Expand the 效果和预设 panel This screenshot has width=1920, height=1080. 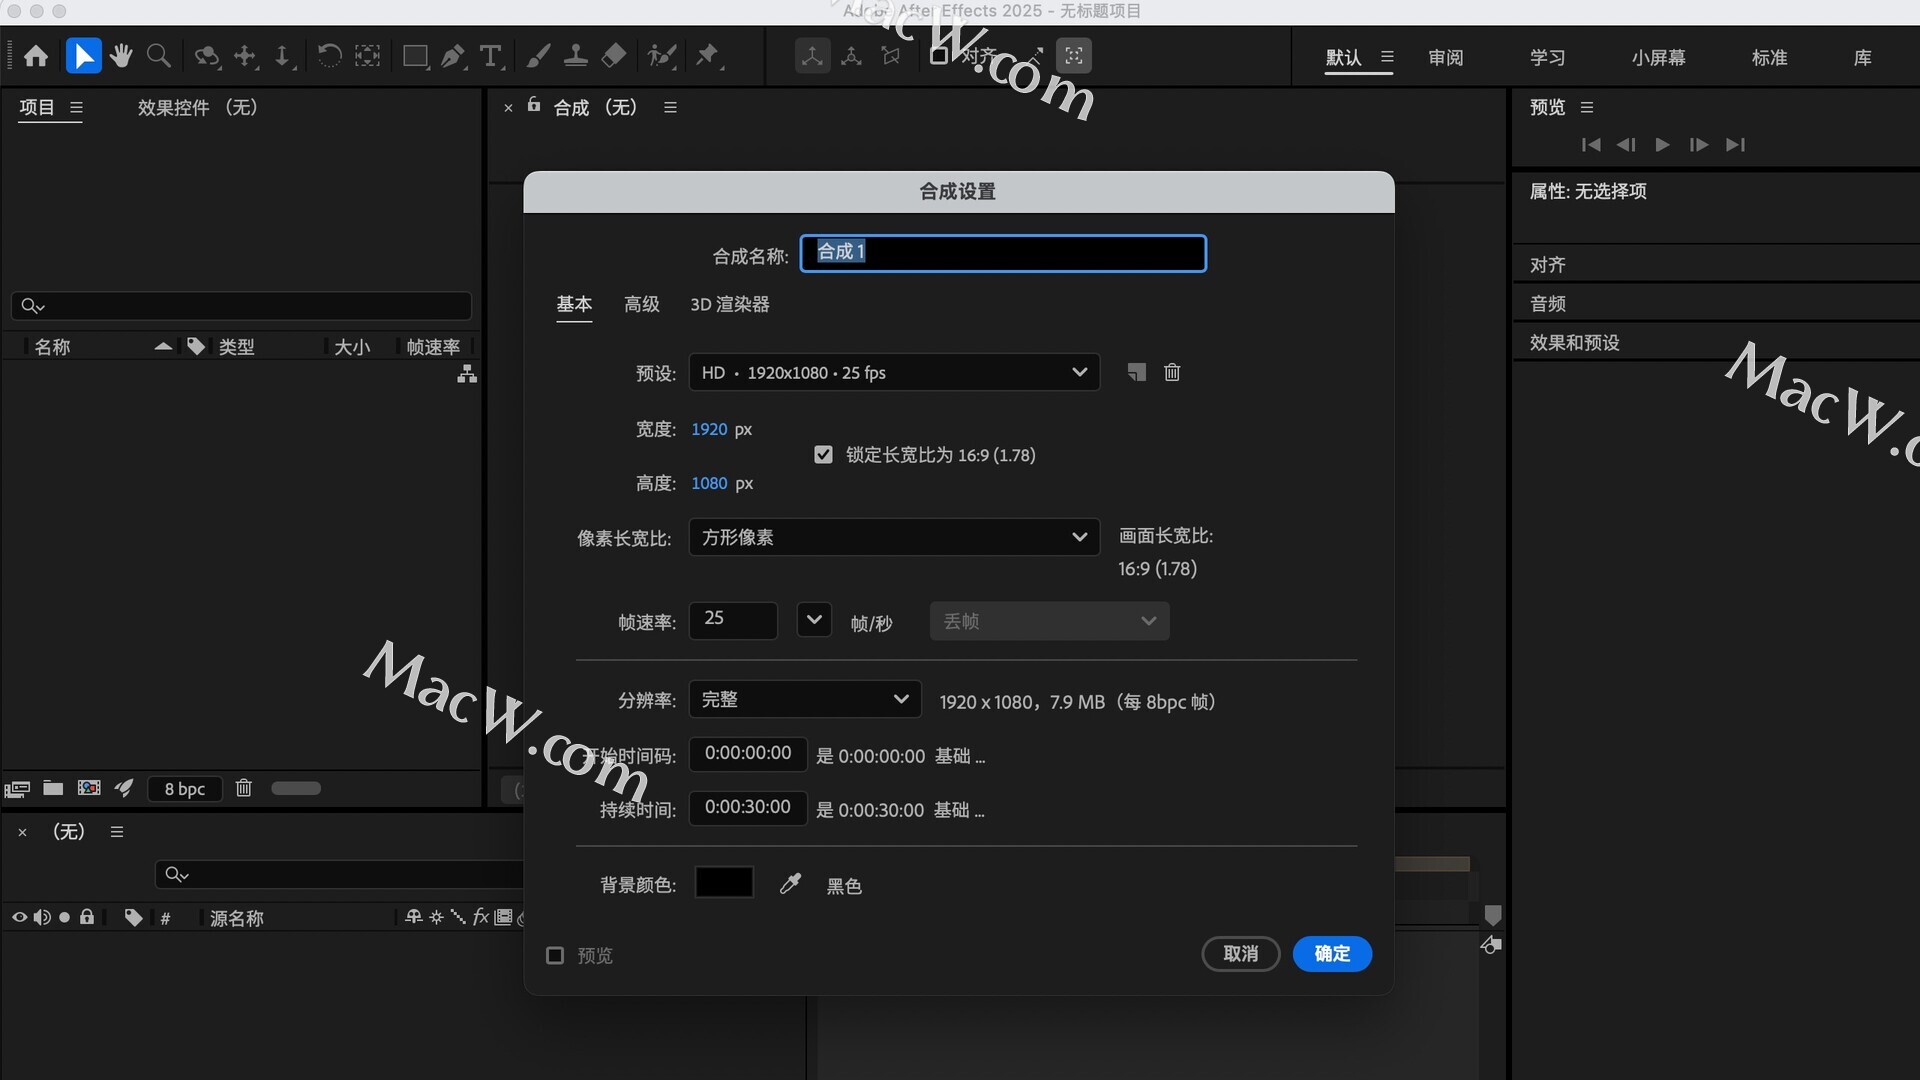coord(1575,342)
